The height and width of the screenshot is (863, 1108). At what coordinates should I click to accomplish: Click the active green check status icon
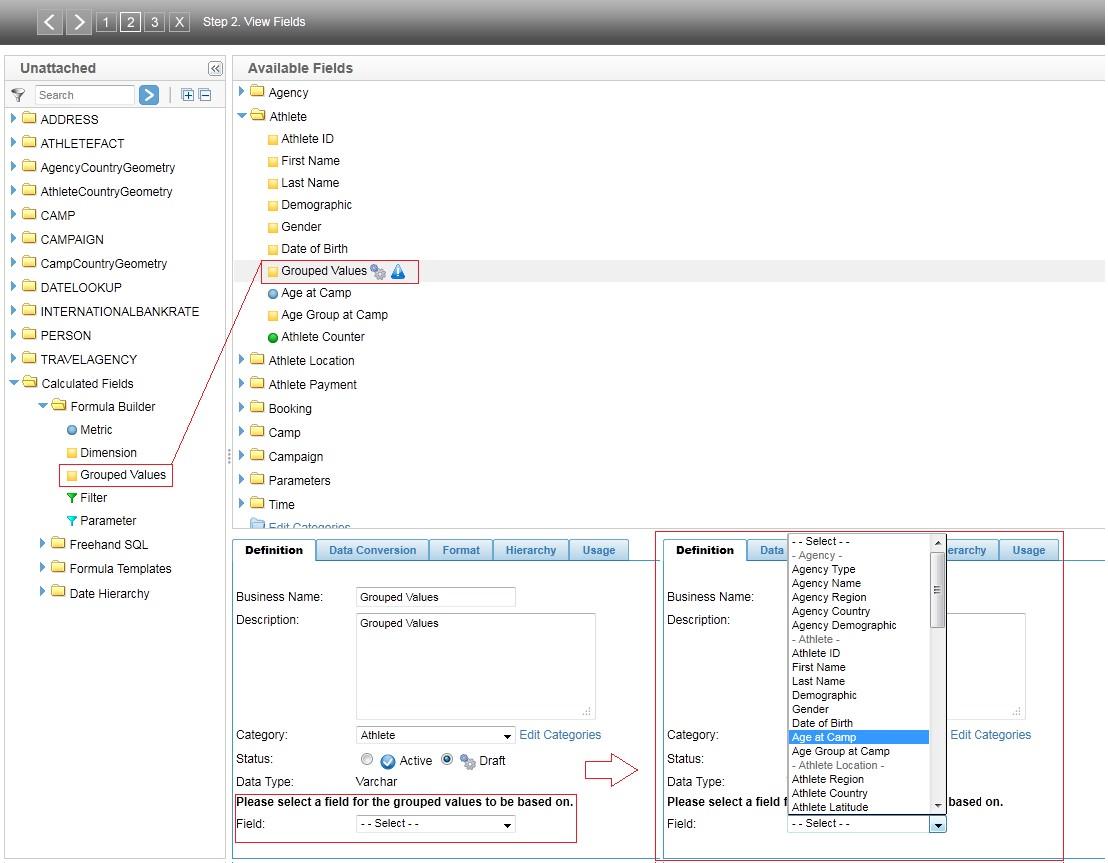pos(388,761)
